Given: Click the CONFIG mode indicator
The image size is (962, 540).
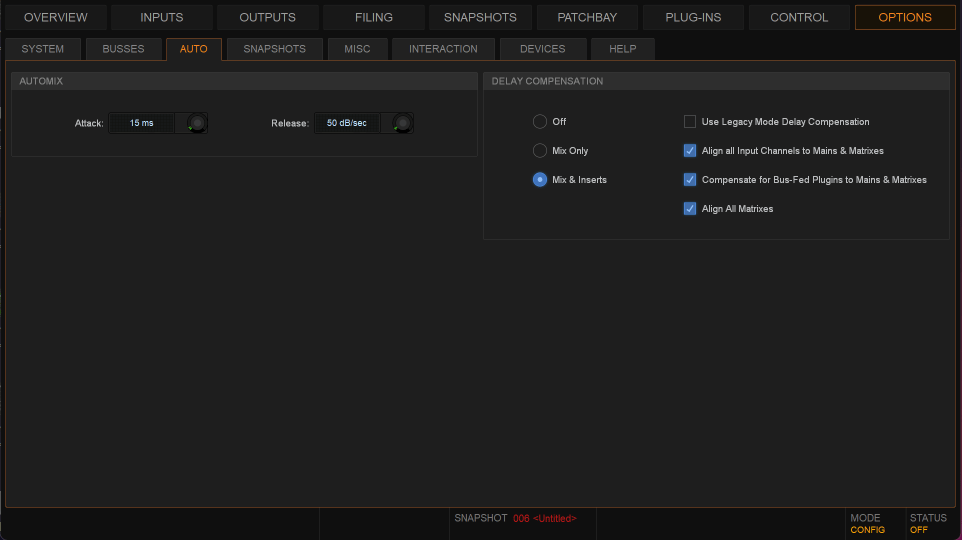Looking at the screenshot, I should click(x=868, y=530).
